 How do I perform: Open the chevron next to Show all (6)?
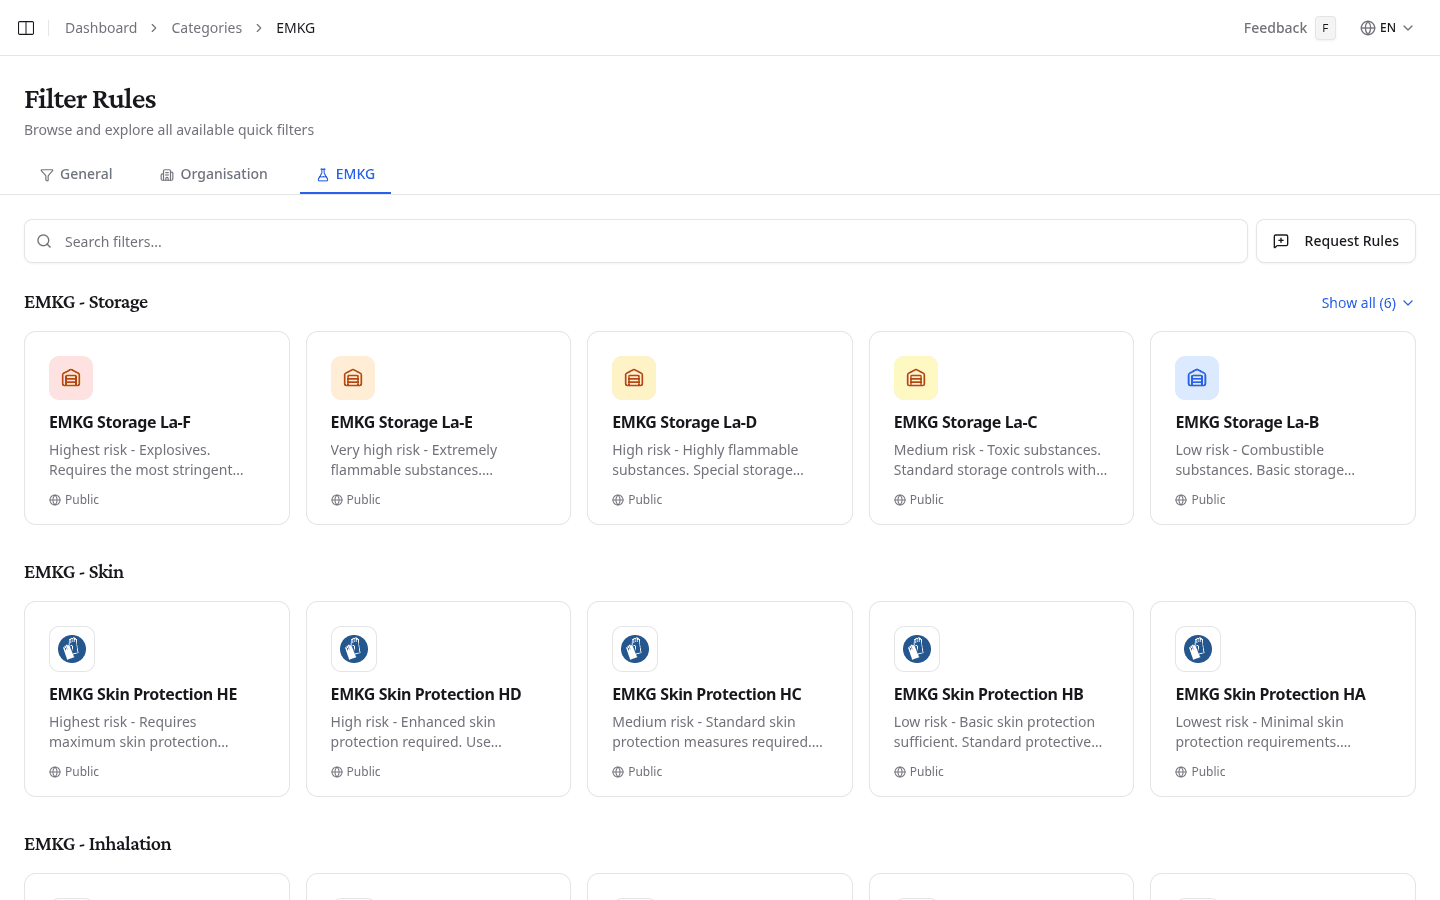tap(1408, 302)
